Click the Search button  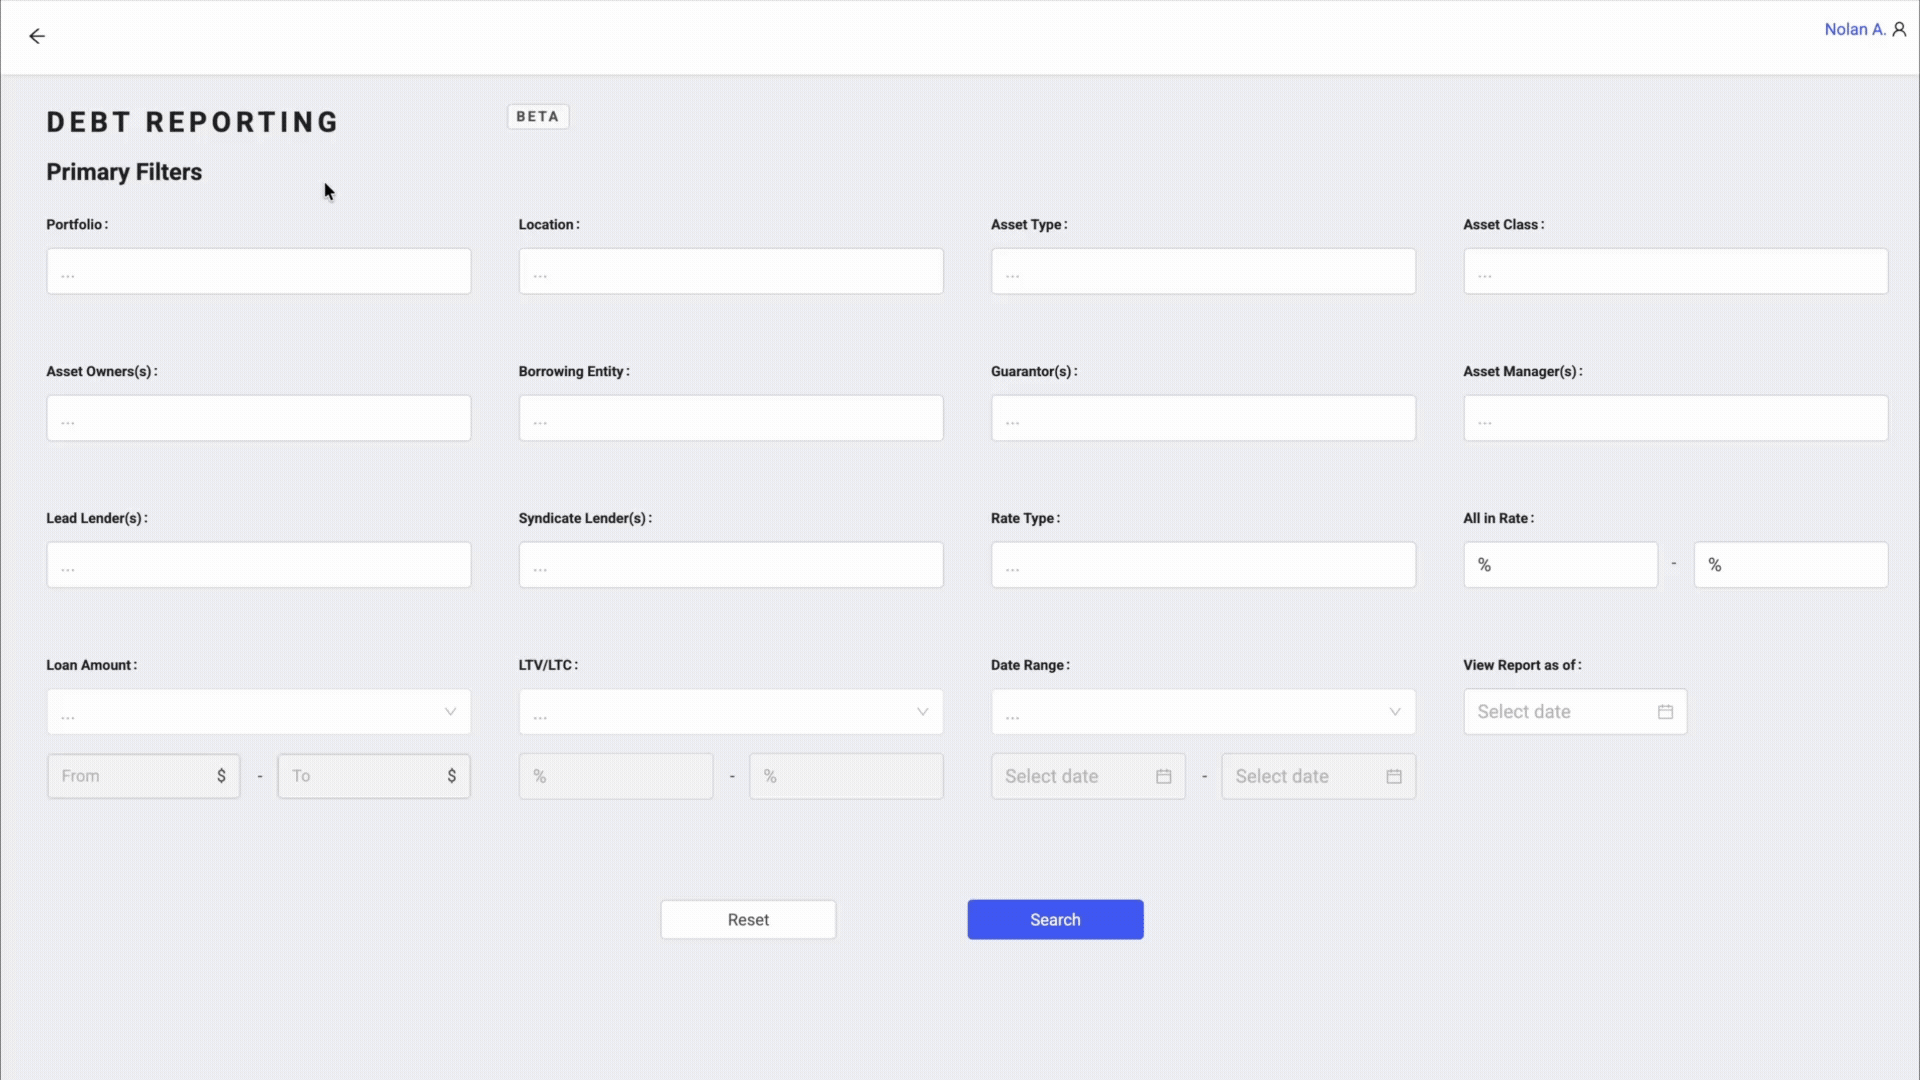[x=1055, y=919]
